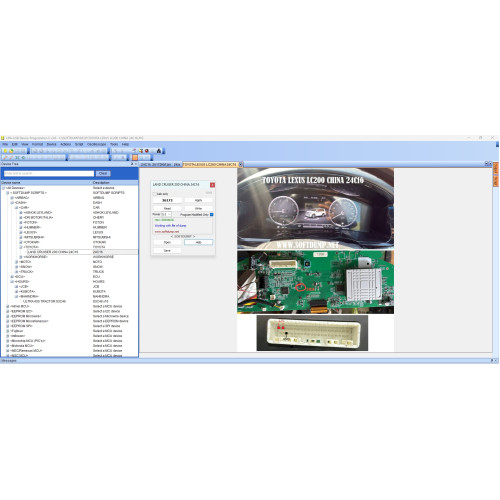Viewport: 500px width, 500px height.
Task: Expand the EEPROM I2C node
Action: click(8, 311)
